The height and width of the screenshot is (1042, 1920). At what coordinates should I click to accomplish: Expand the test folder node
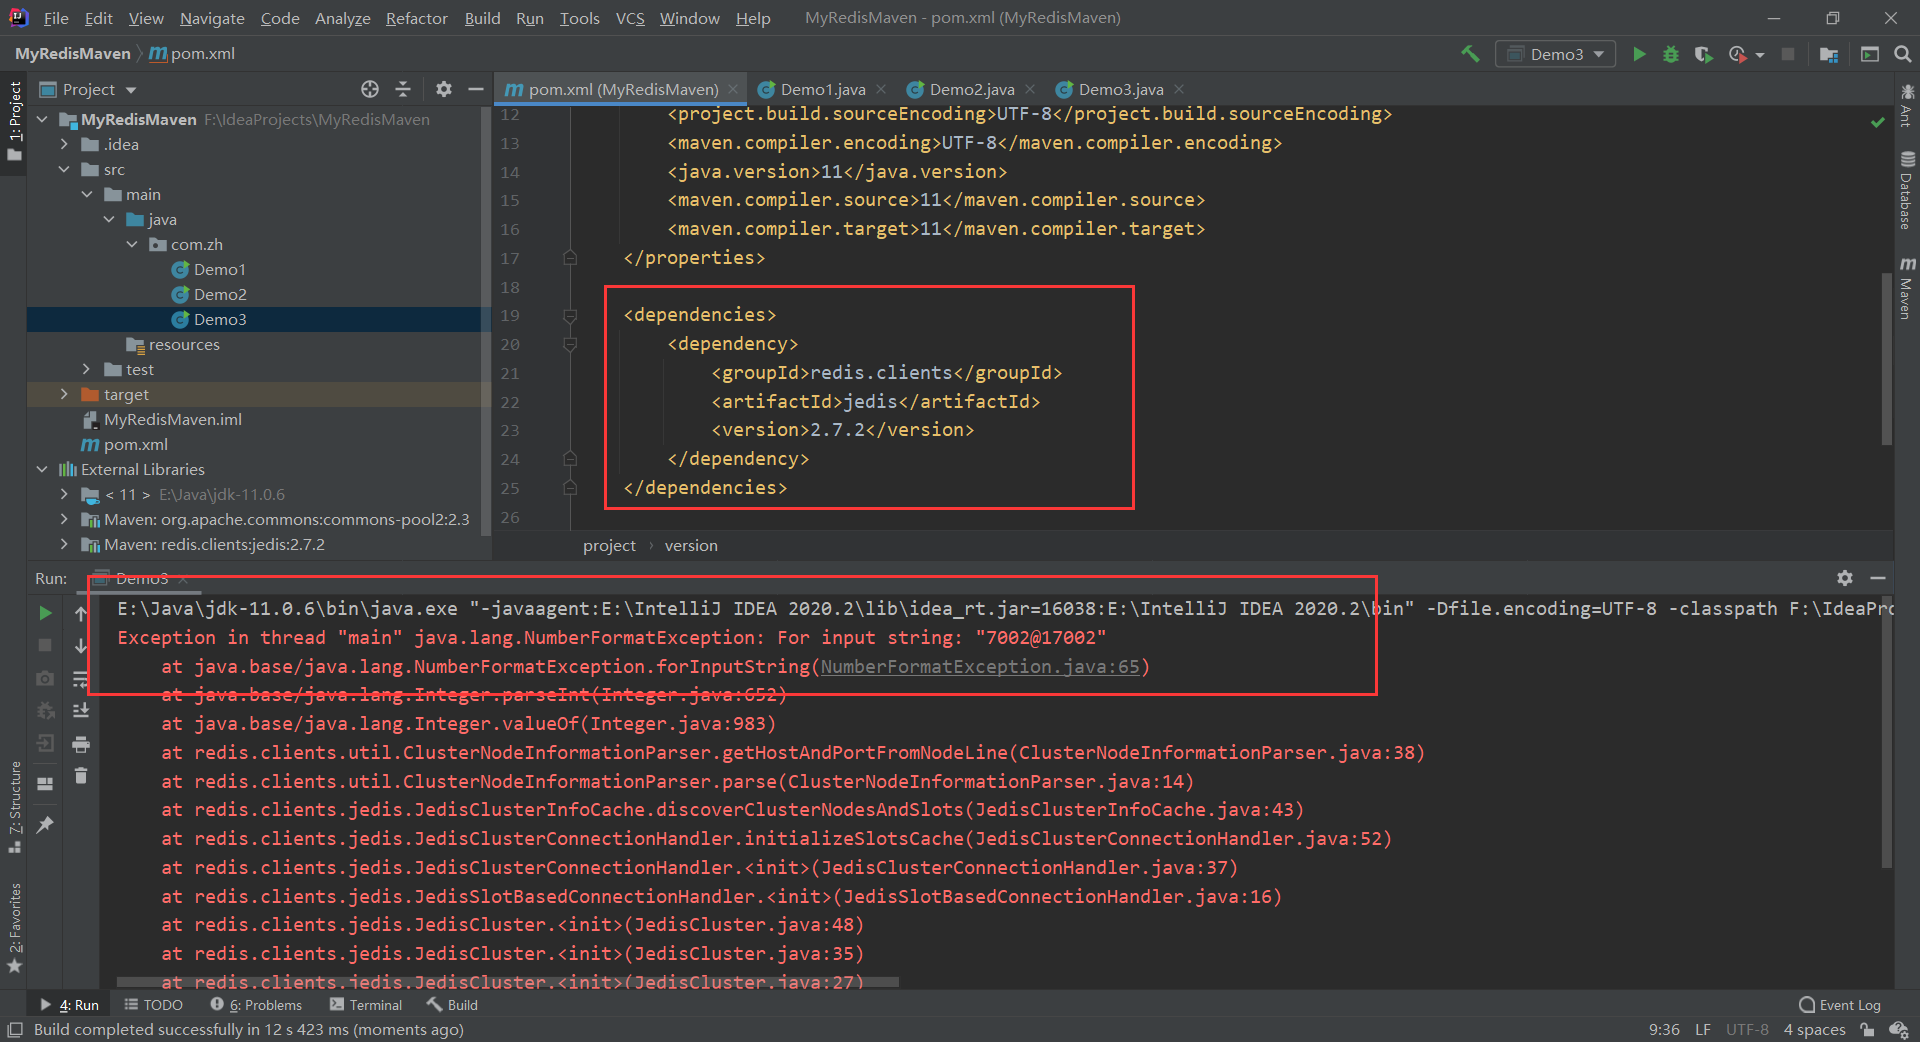87,369
